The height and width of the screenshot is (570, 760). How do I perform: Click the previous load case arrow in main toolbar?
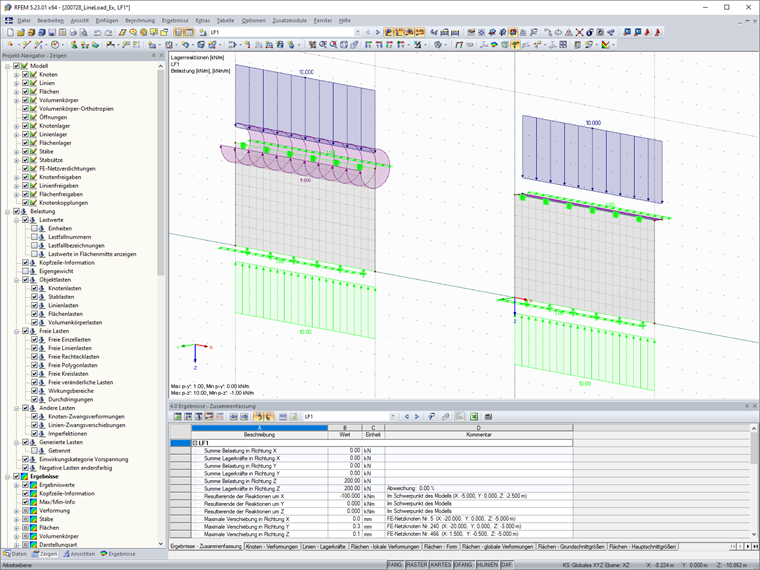368,32
